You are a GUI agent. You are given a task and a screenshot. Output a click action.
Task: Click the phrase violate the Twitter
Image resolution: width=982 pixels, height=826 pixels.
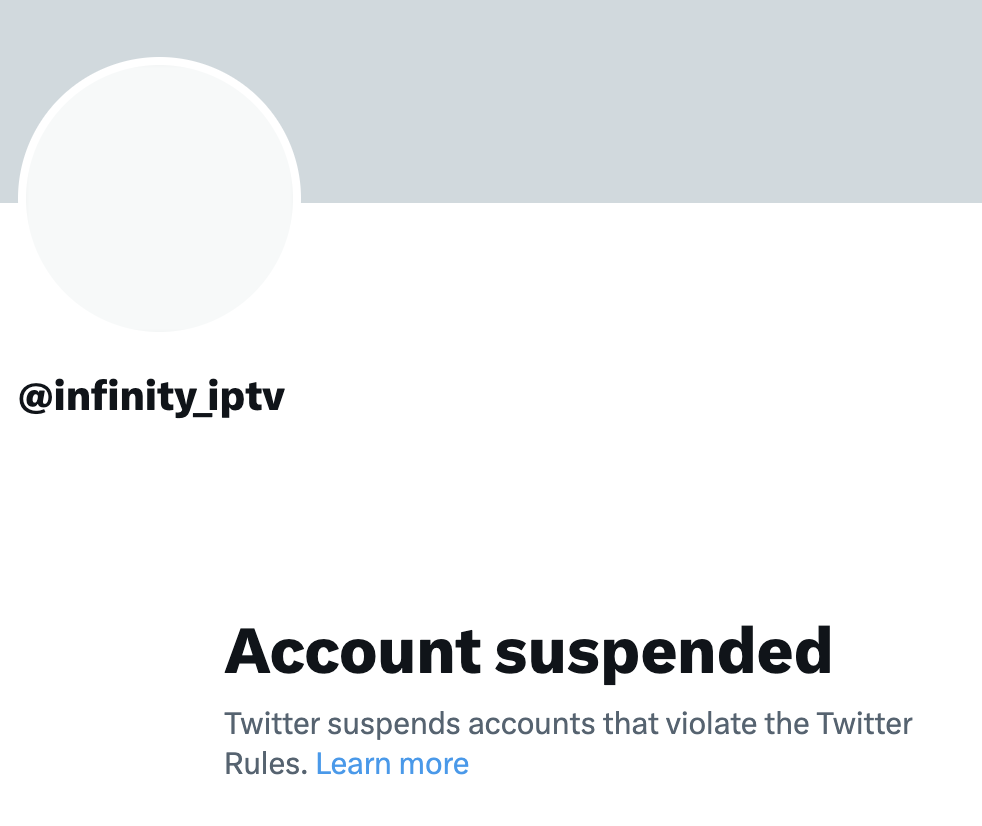click(x=790, y=723)
